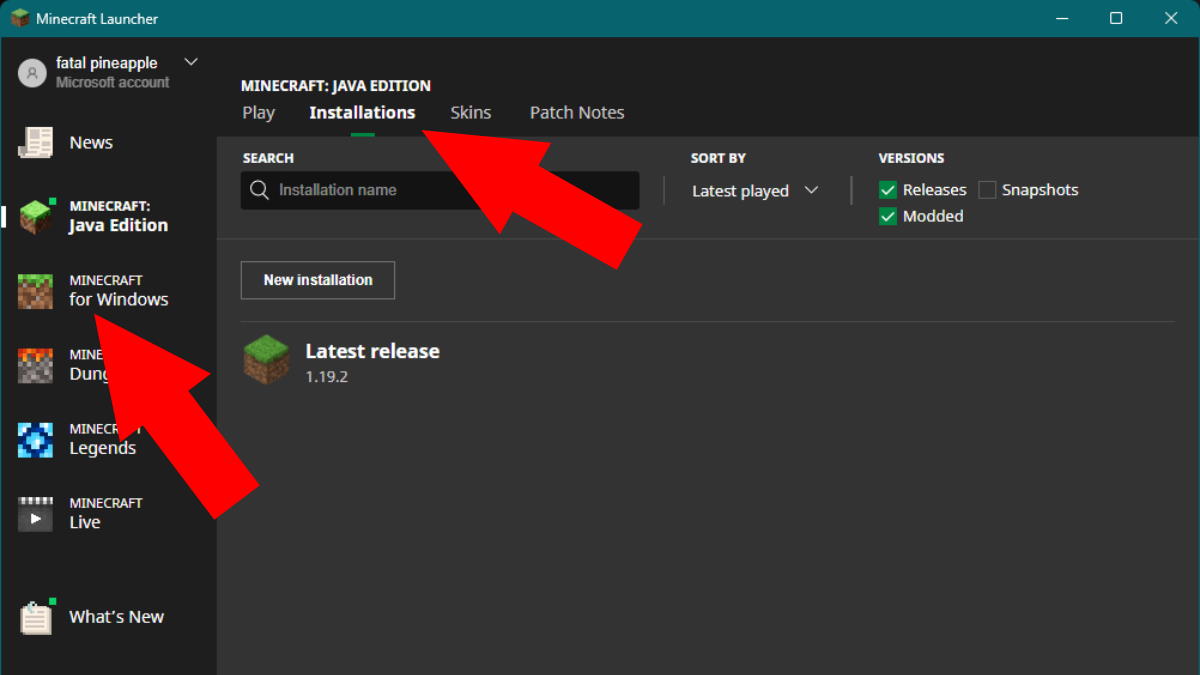The height and width of the screenshot is (675, 1200).
Task: Click the New installation button
Action: tap(317, 280)
